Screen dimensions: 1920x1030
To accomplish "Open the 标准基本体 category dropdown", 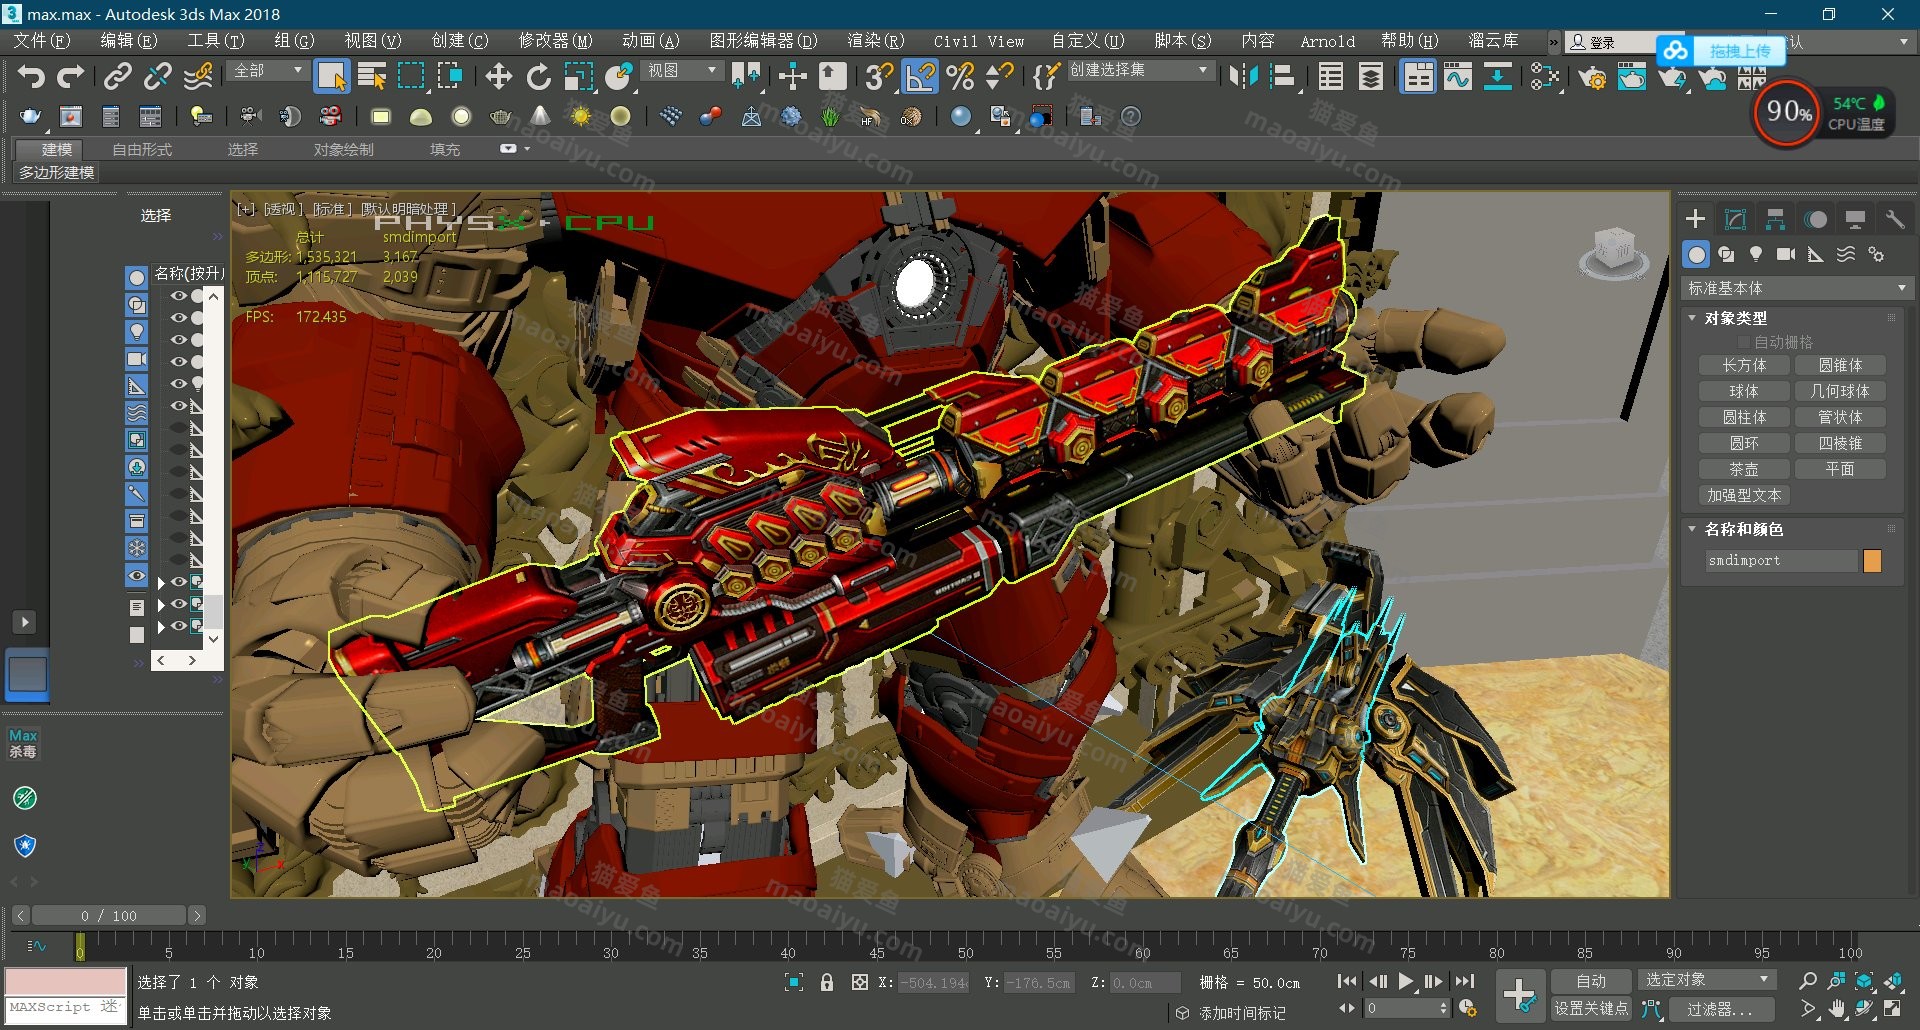I will (1796, 288).
